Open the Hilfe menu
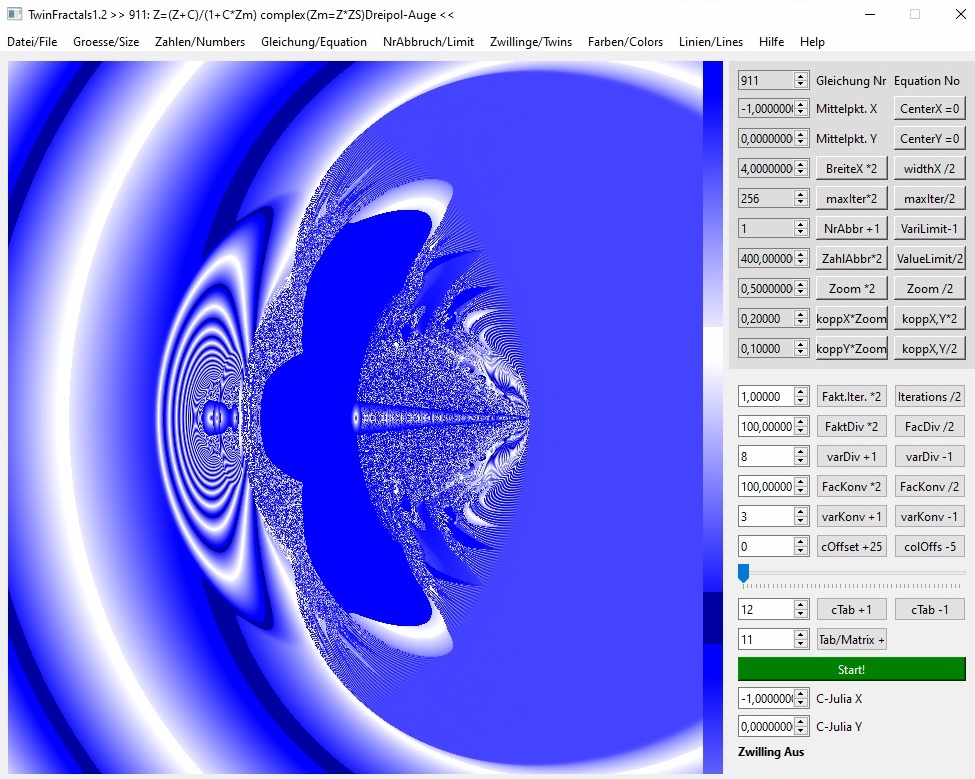Image resolution: width=975 pixels, height=779 pixels. coord(771,42)
